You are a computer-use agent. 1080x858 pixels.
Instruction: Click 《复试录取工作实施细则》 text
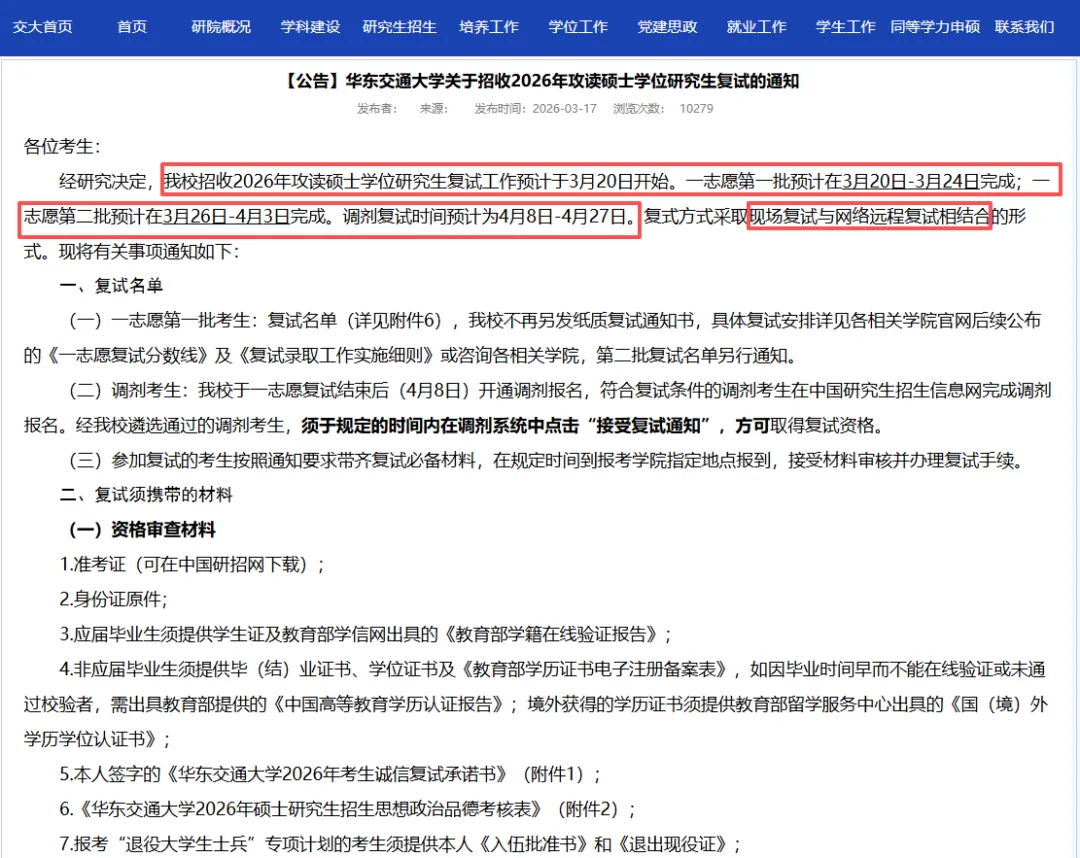pyautogui.click(x=335, y=356)
